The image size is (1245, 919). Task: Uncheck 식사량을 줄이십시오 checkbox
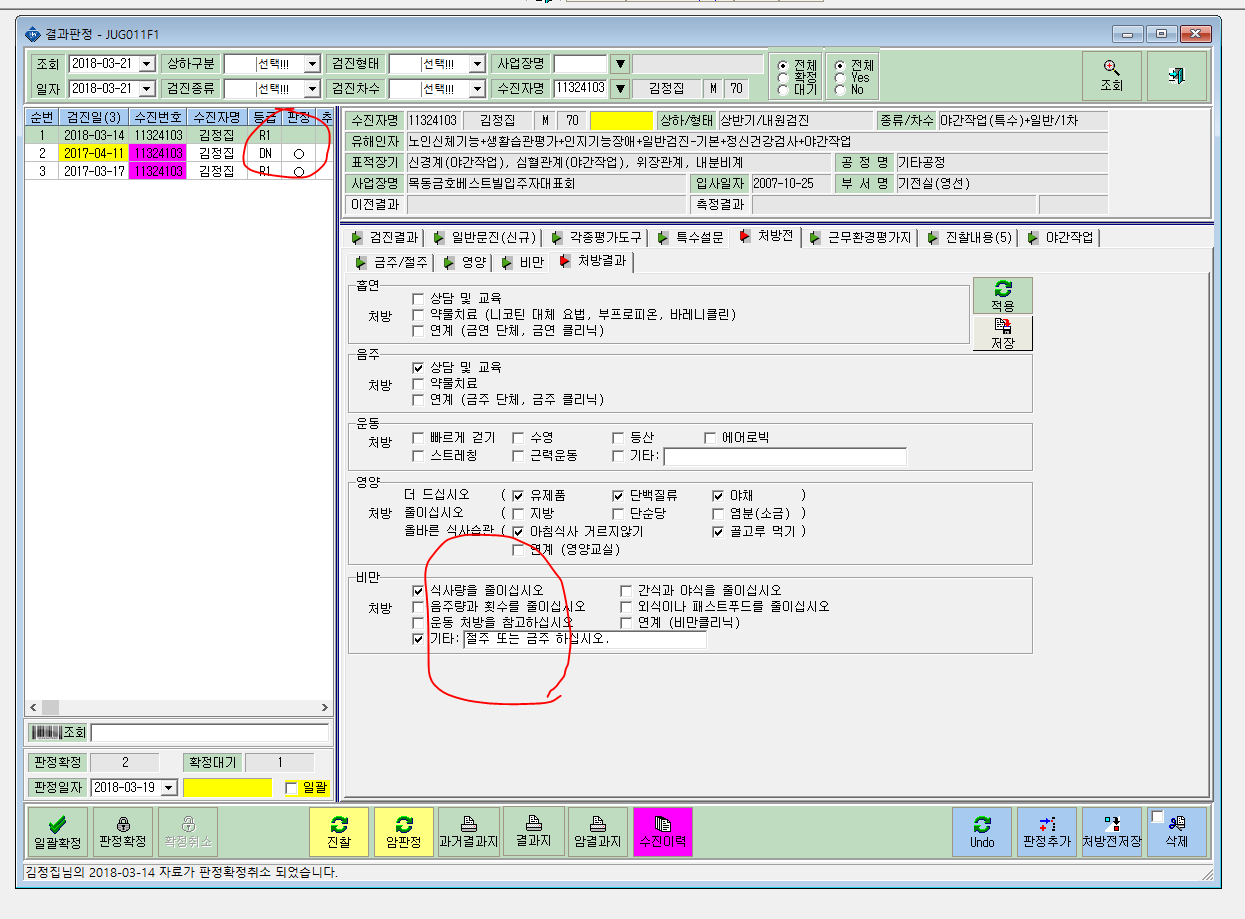click(x=418, y=591)
